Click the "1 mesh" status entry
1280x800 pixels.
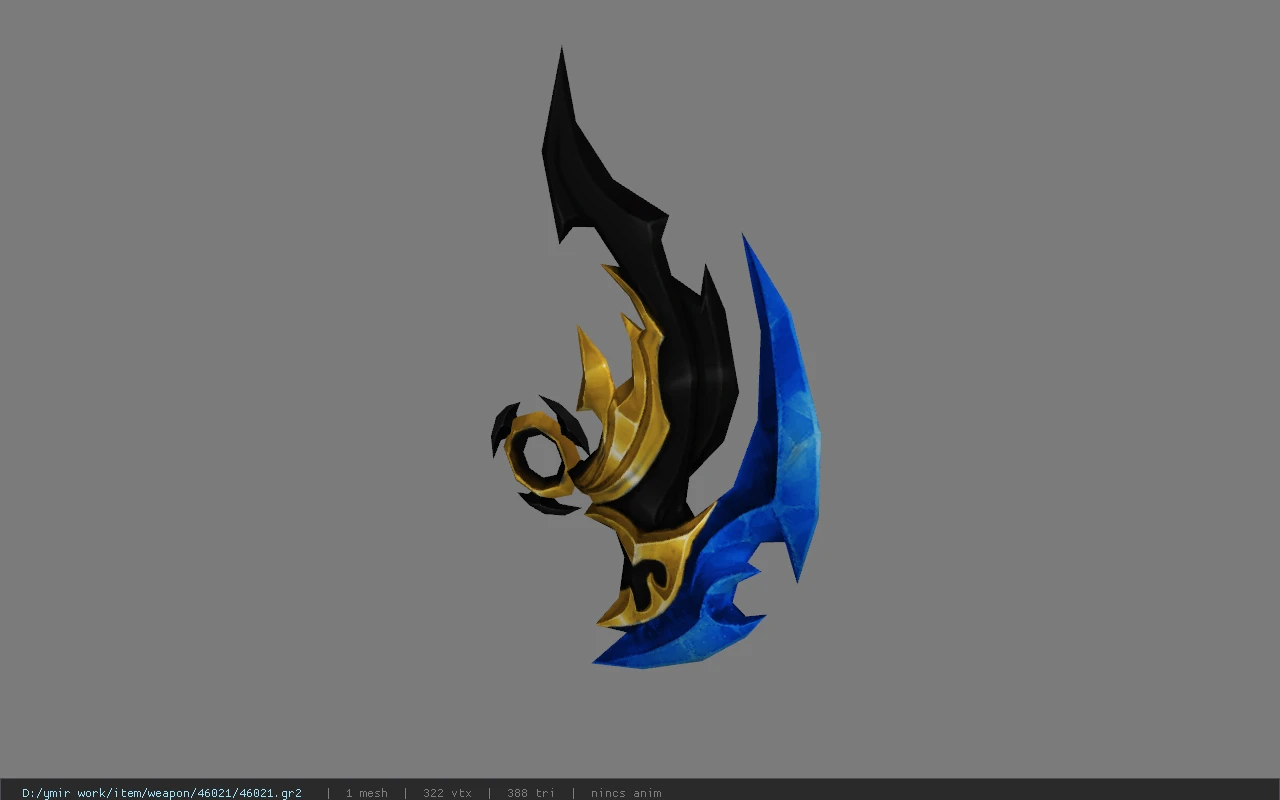click(367, 793)
